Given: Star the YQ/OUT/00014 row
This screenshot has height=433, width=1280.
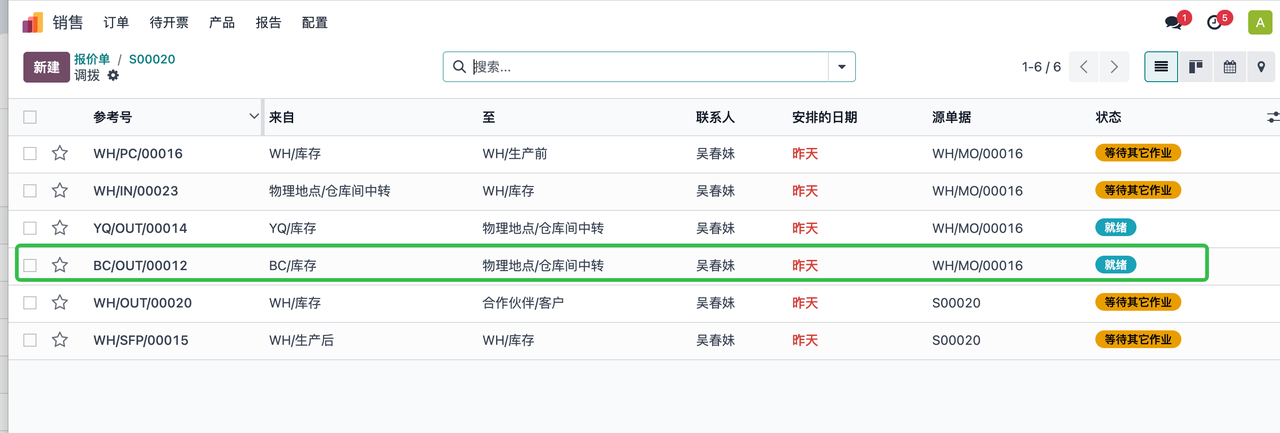Looking at the screenshot, I should (x=60, y=228).
